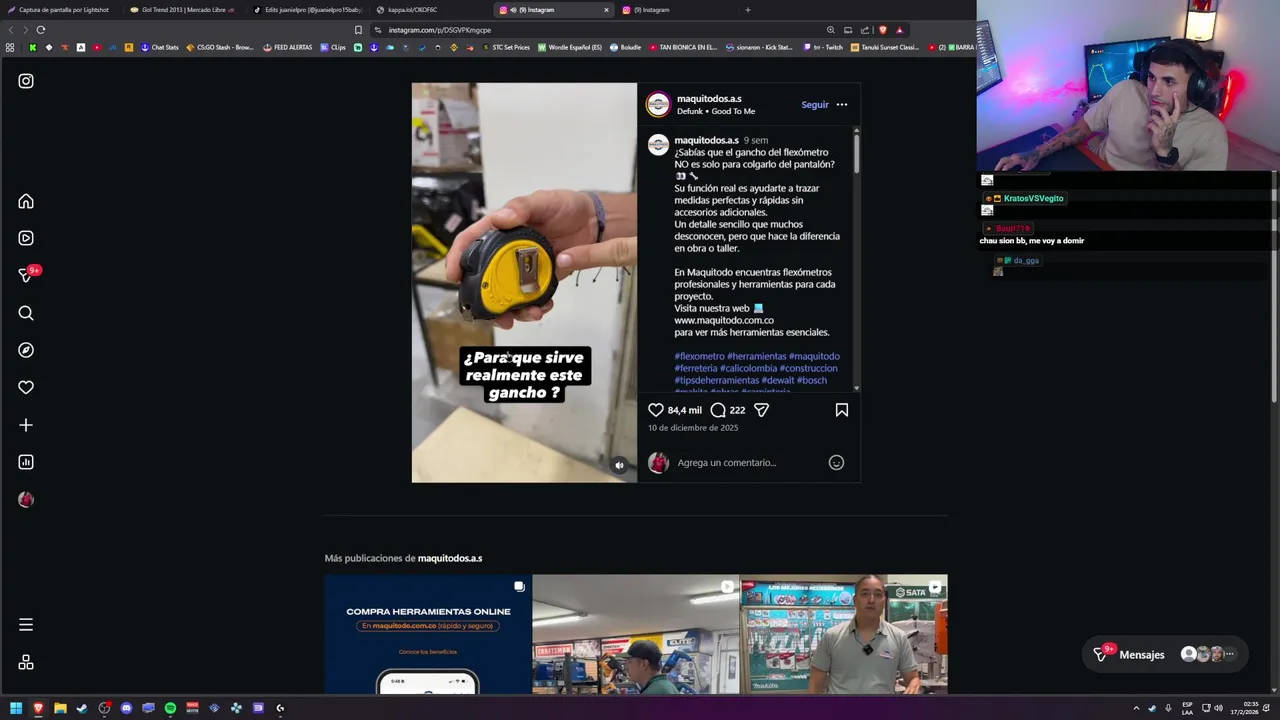Open Steam from the taskbar
The width and height of the screenshot is (1280, 720).
(x=82, y=708)
